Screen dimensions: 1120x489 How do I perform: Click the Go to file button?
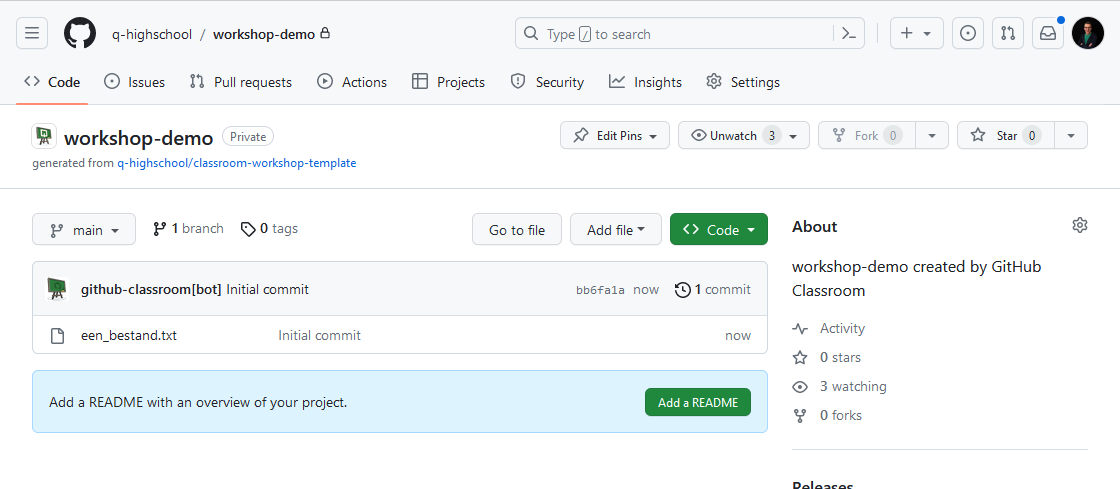tap(517, 230)
